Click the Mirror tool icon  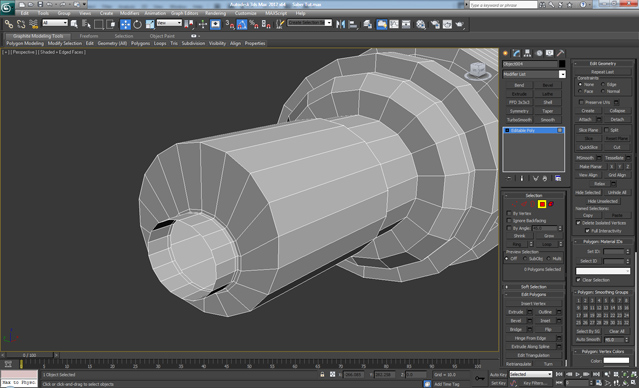tap(340, 24)
